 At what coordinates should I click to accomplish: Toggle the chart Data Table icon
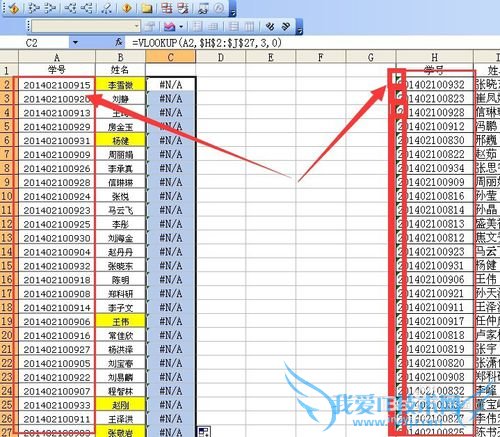coord(213,26)
